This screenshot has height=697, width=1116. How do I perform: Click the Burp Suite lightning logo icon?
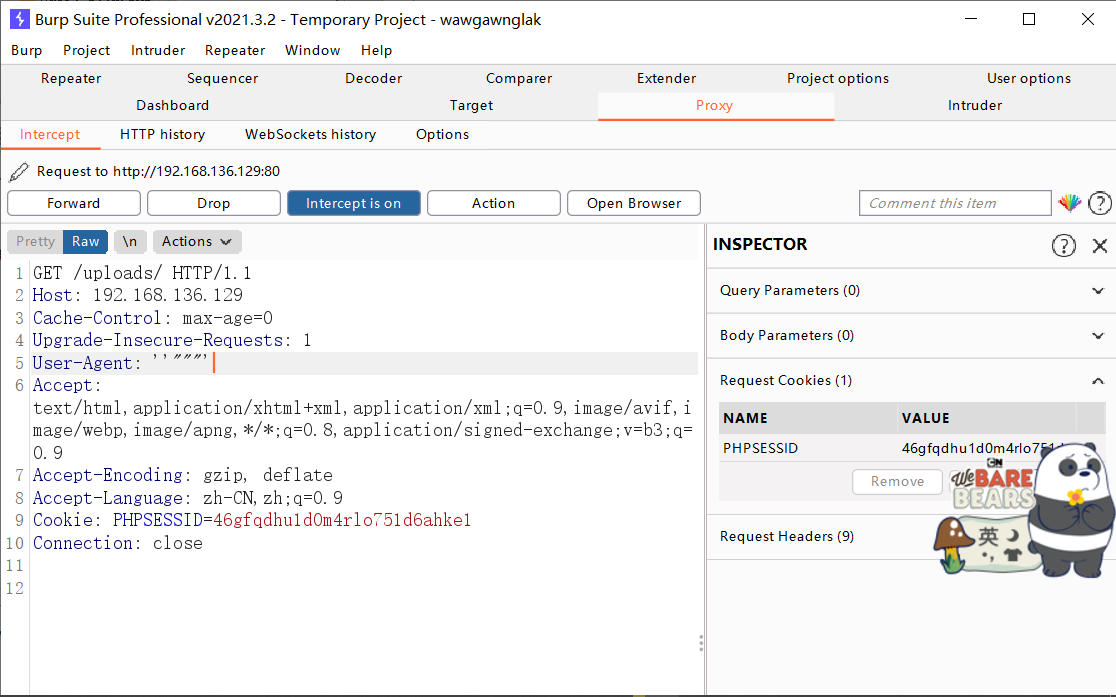20,19
